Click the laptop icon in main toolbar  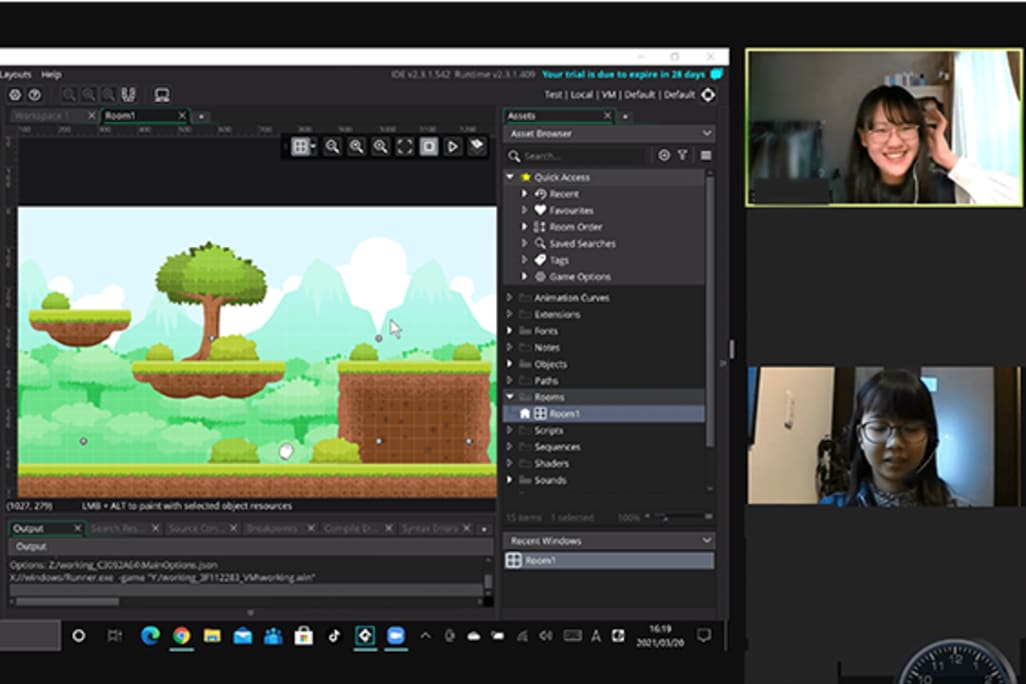pos(161,95)
